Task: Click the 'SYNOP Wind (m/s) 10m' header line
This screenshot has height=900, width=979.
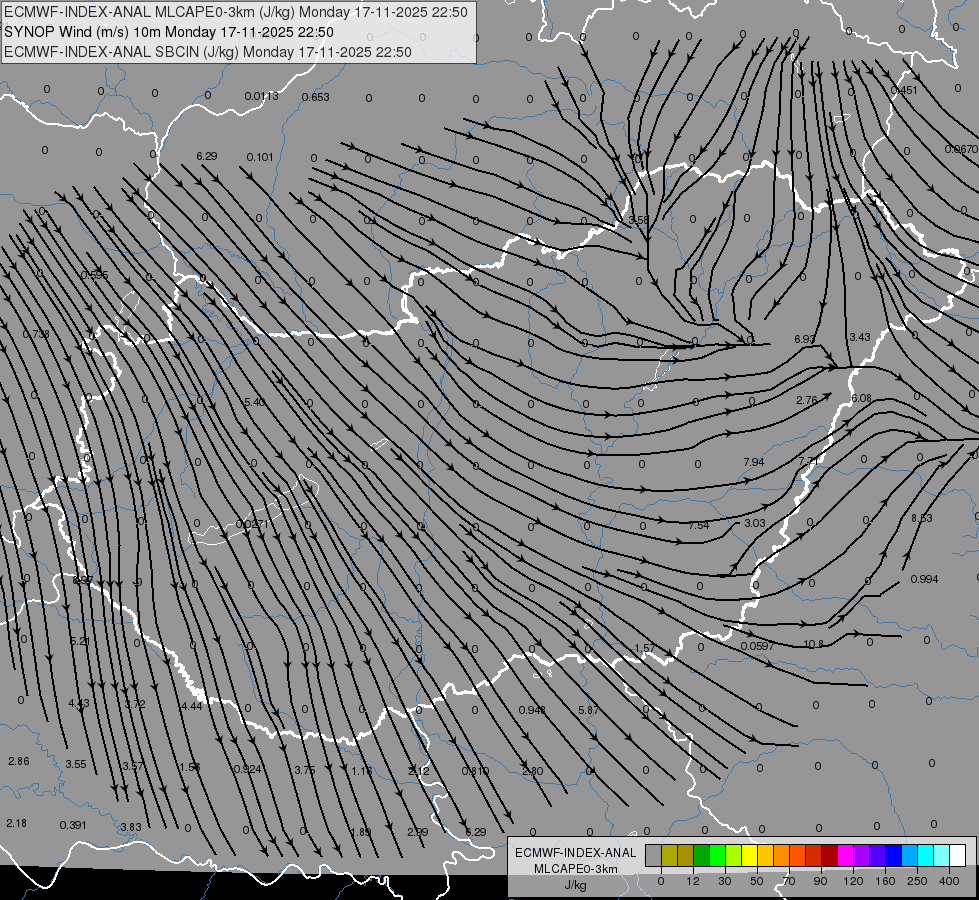Action: [x=169, y=32]
